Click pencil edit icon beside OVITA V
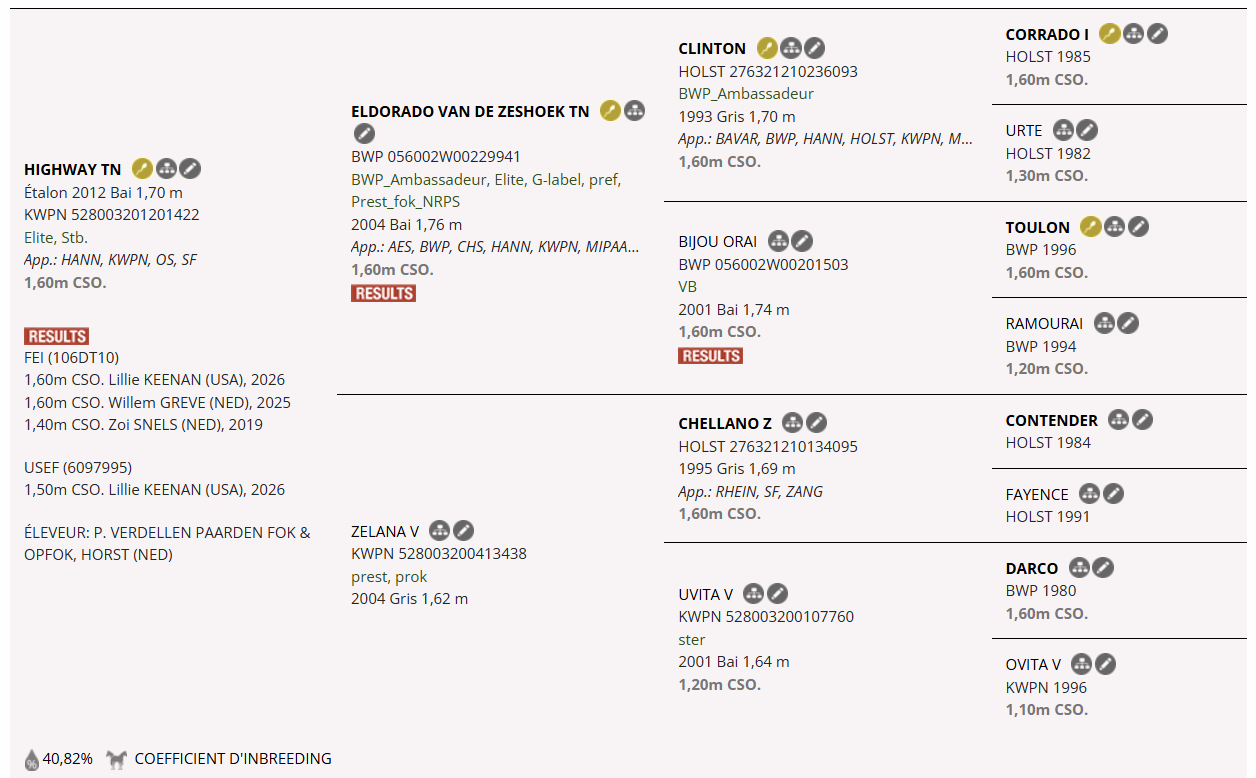 [1105, 664]
